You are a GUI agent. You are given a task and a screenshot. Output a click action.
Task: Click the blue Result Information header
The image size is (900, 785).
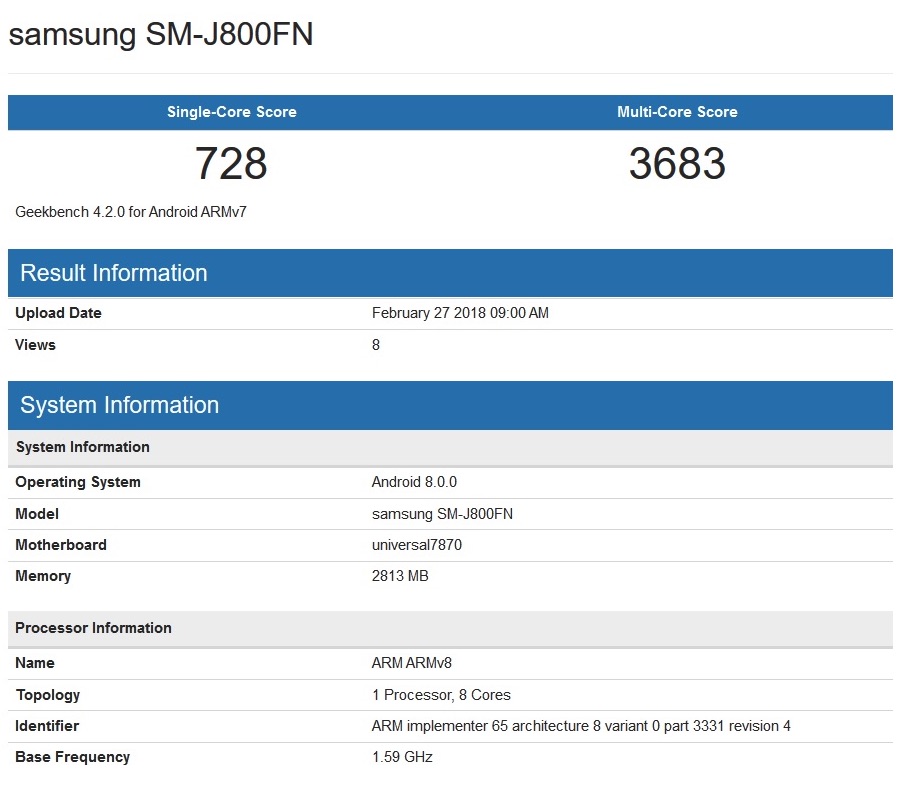click(450, 273)
